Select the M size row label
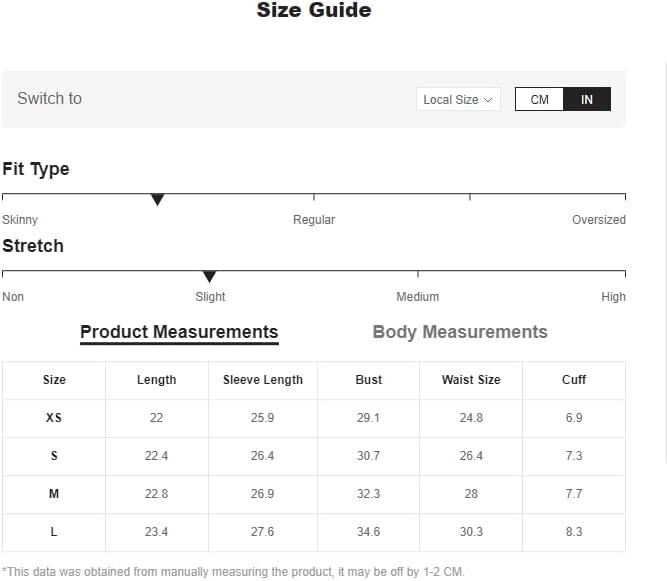667x581 pixels. (x=54, y=494)
